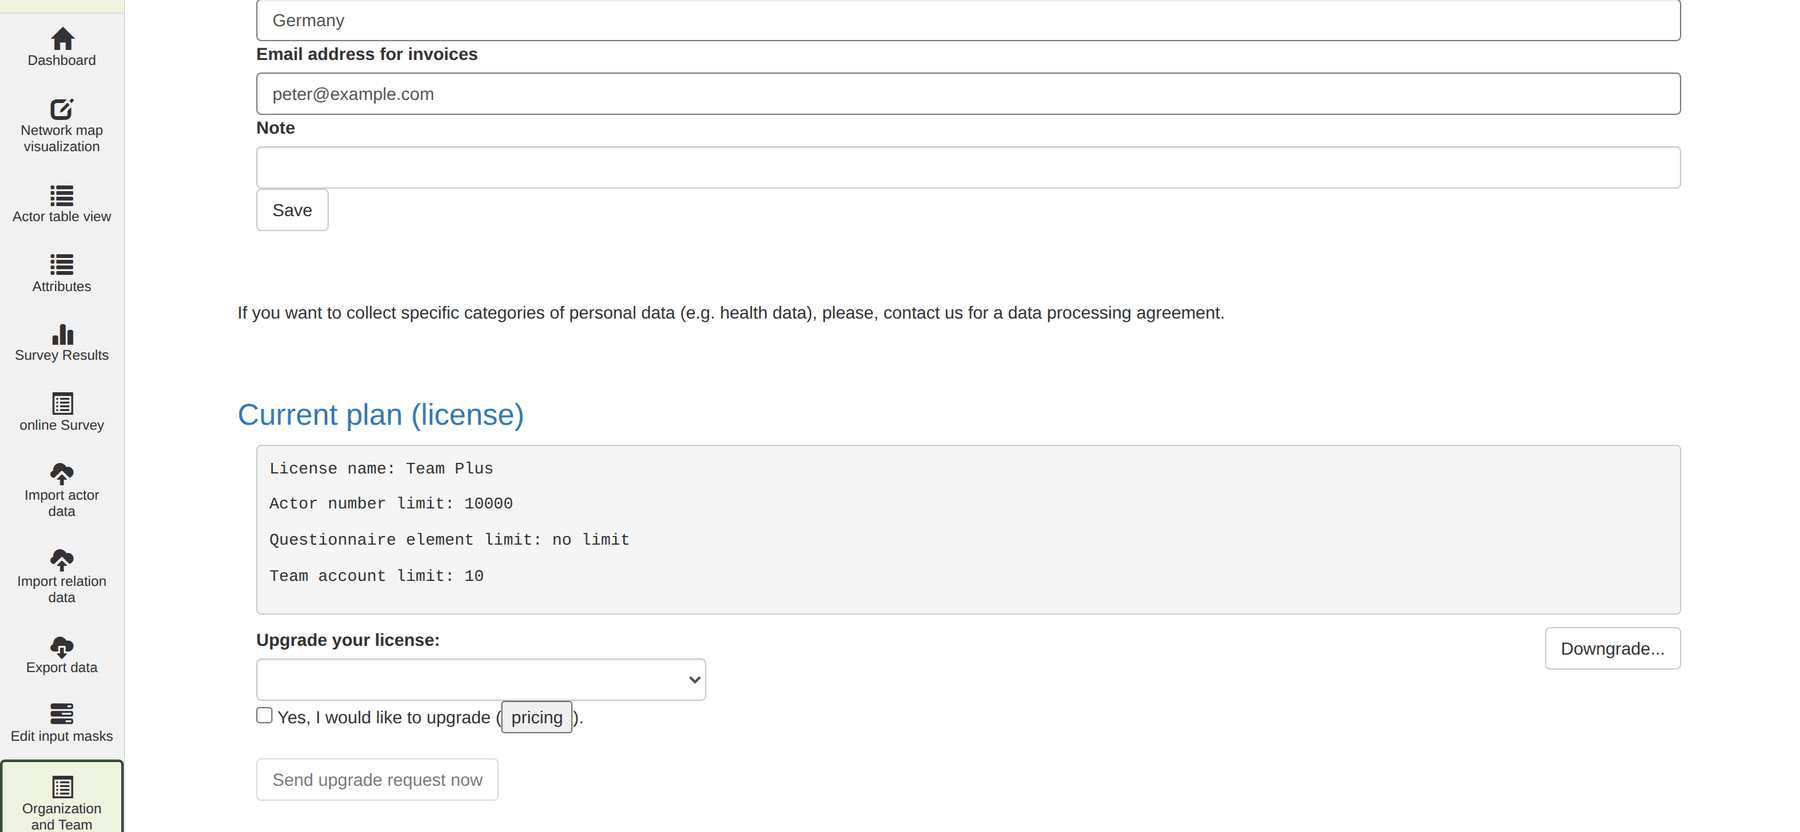The height and width of the screenshot is (832, 1800).
Task: Tick the 'Yes, I would like to upgrade' checkbox
Action: 264,715
